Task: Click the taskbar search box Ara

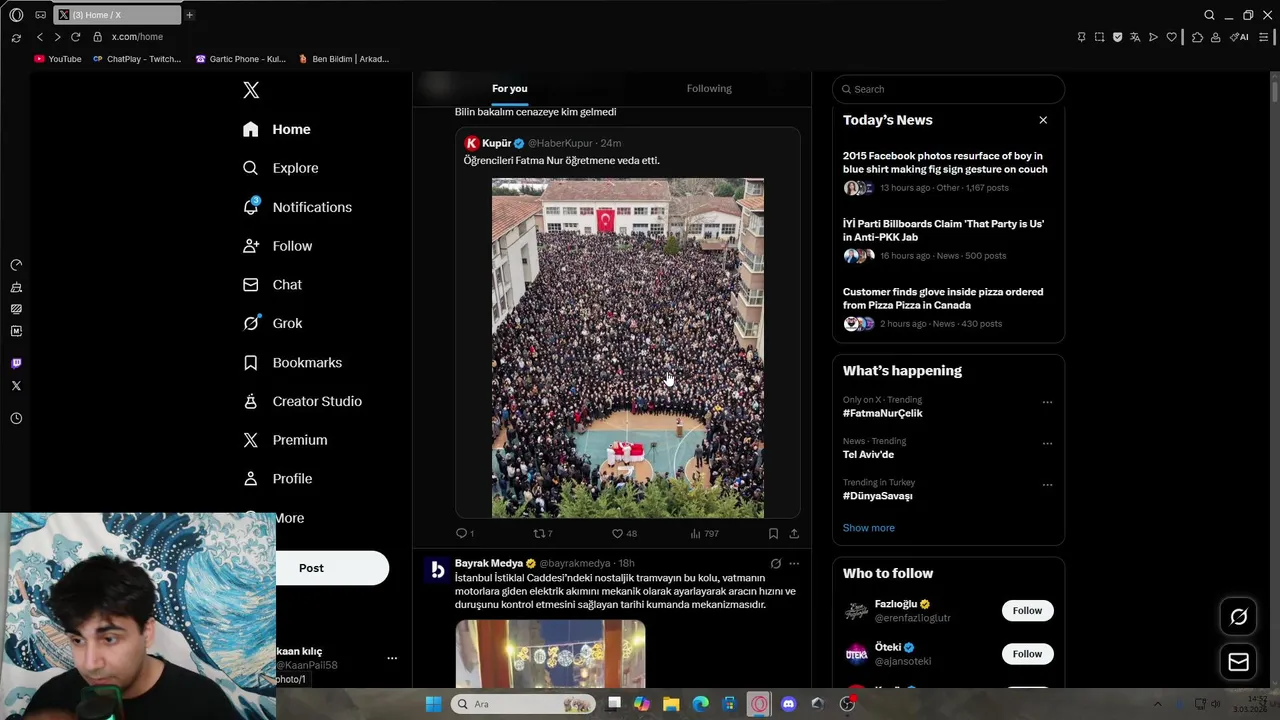Action: pos(522,704)
